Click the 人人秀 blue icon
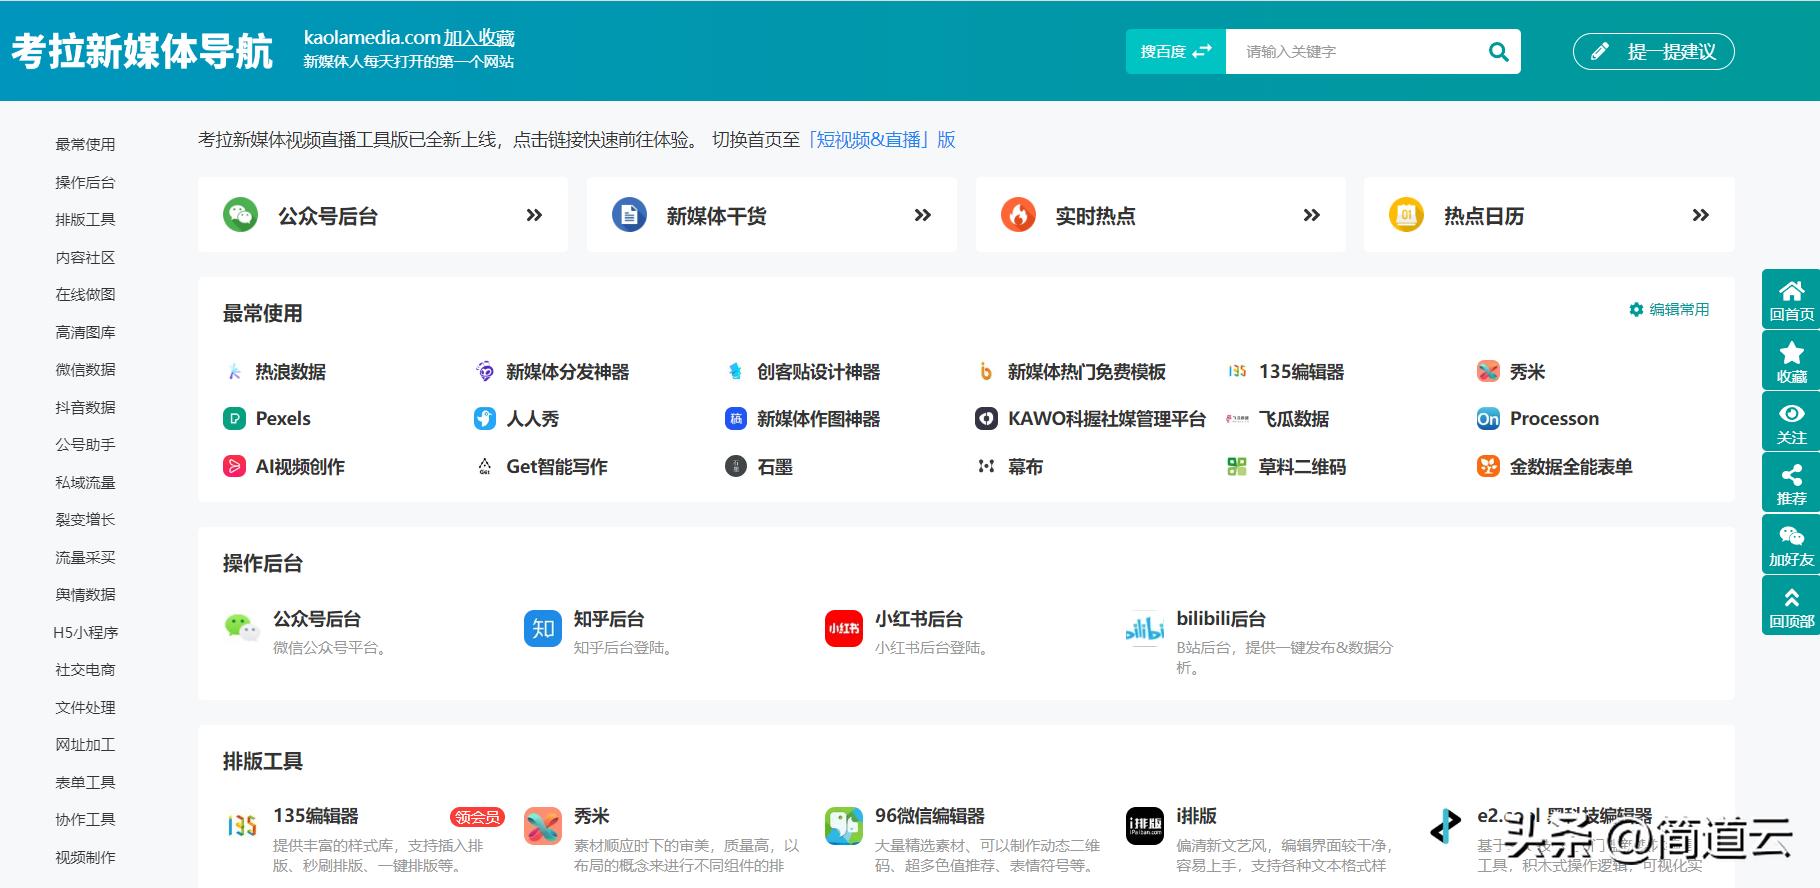 point(485,419)
